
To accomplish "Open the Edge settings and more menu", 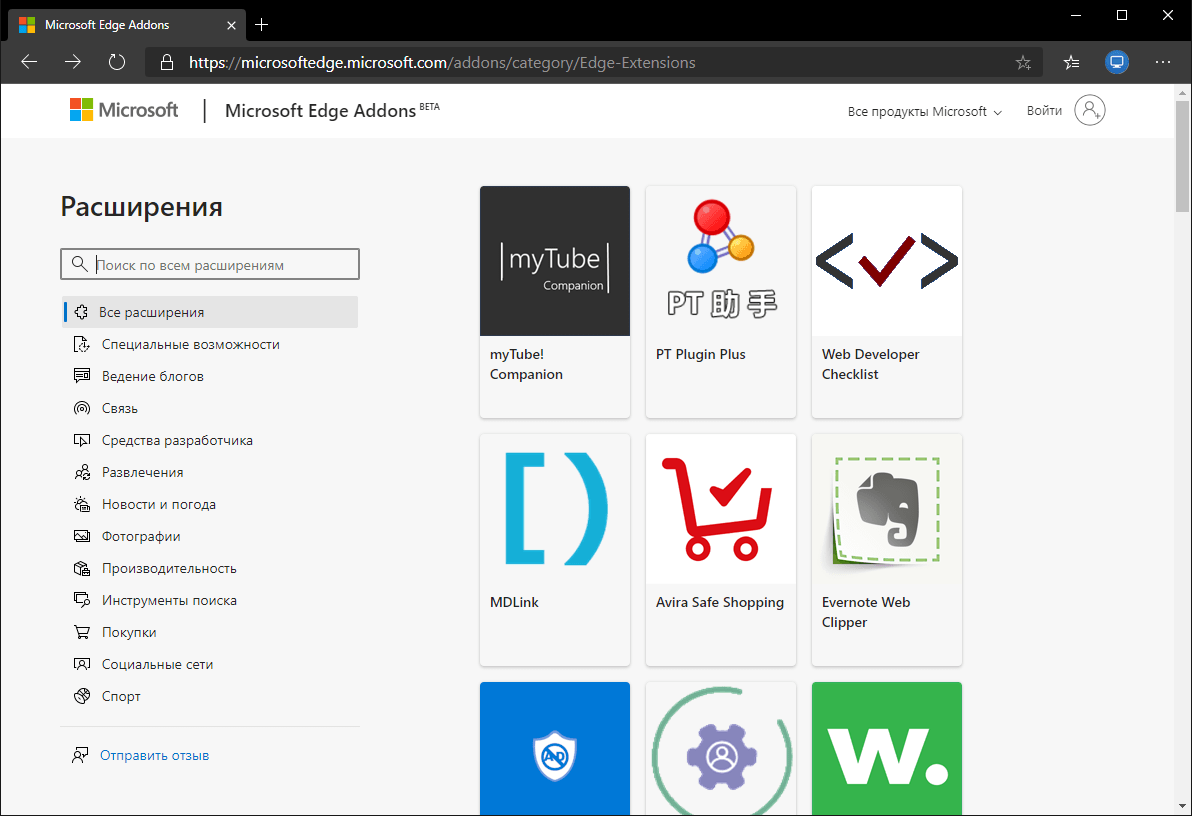I will point(1162,62).
